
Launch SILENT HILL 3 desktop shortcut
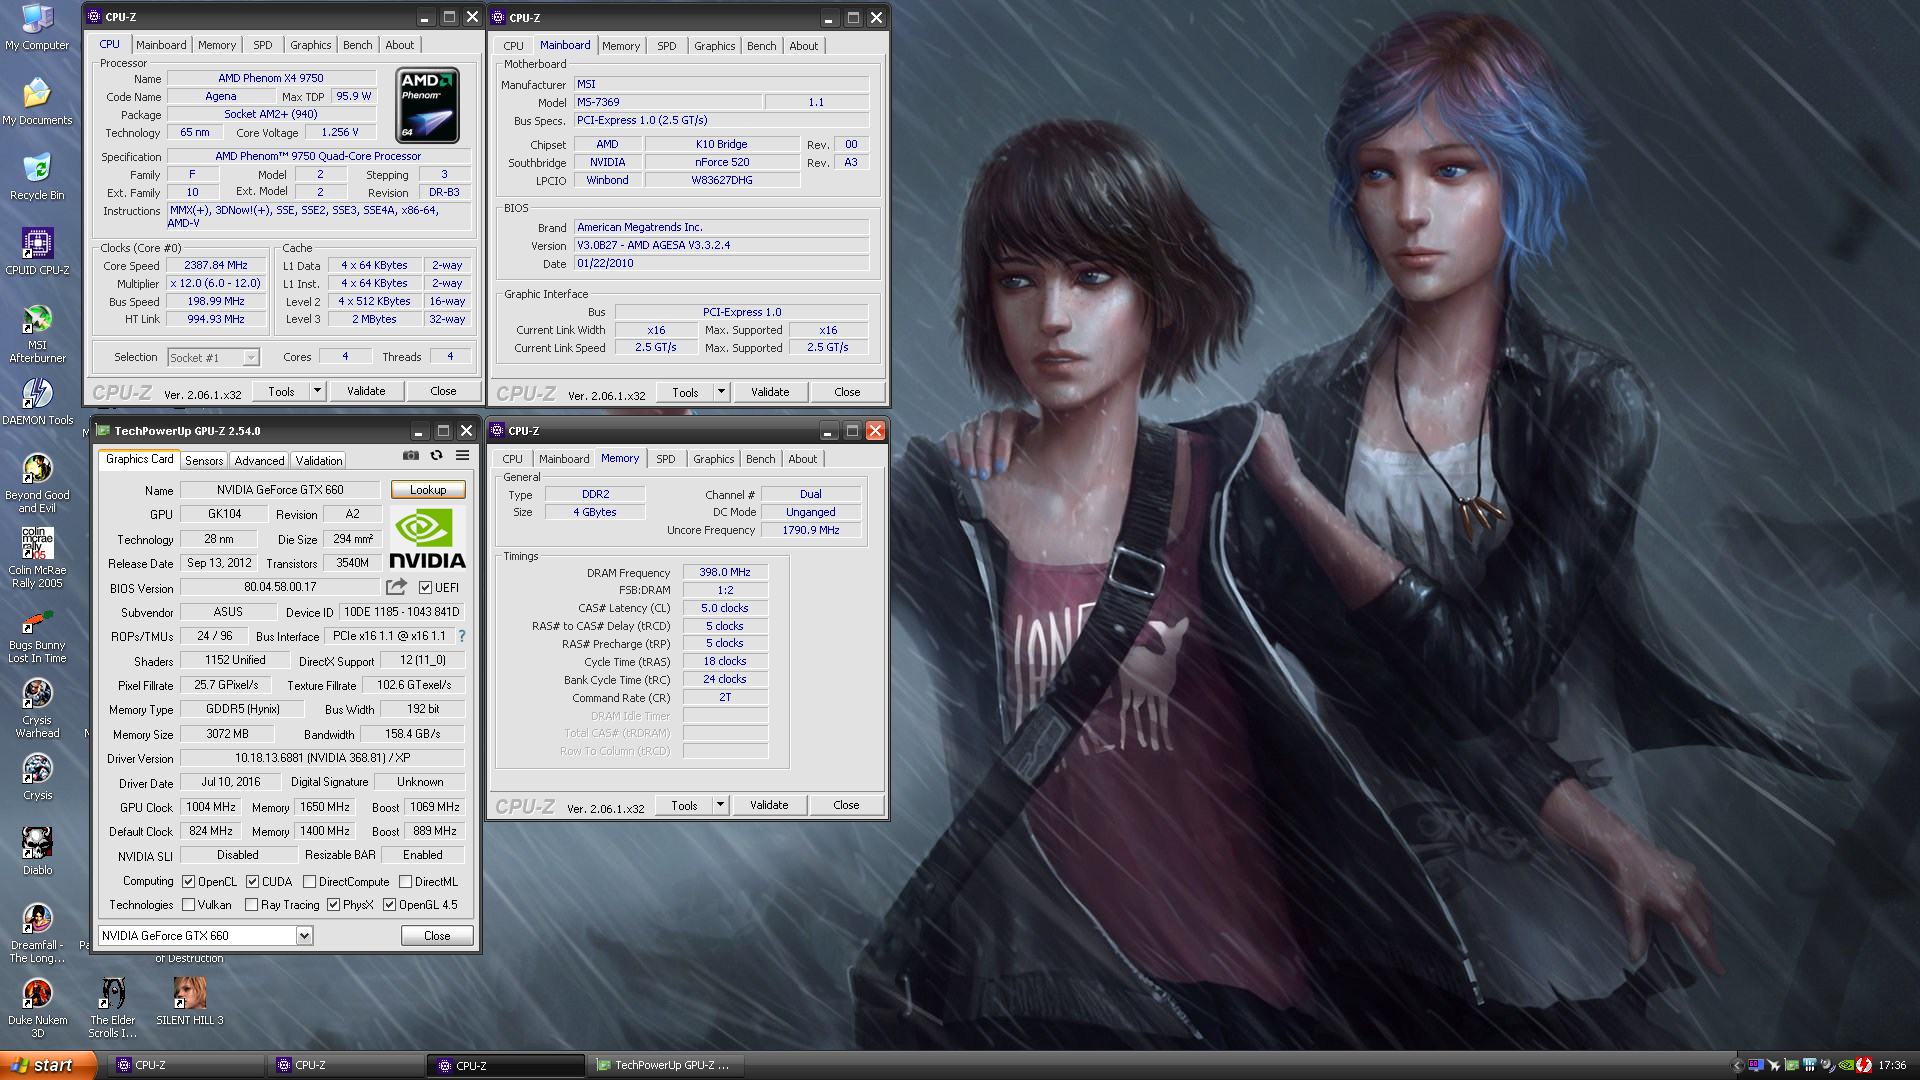pos(189,1002)
